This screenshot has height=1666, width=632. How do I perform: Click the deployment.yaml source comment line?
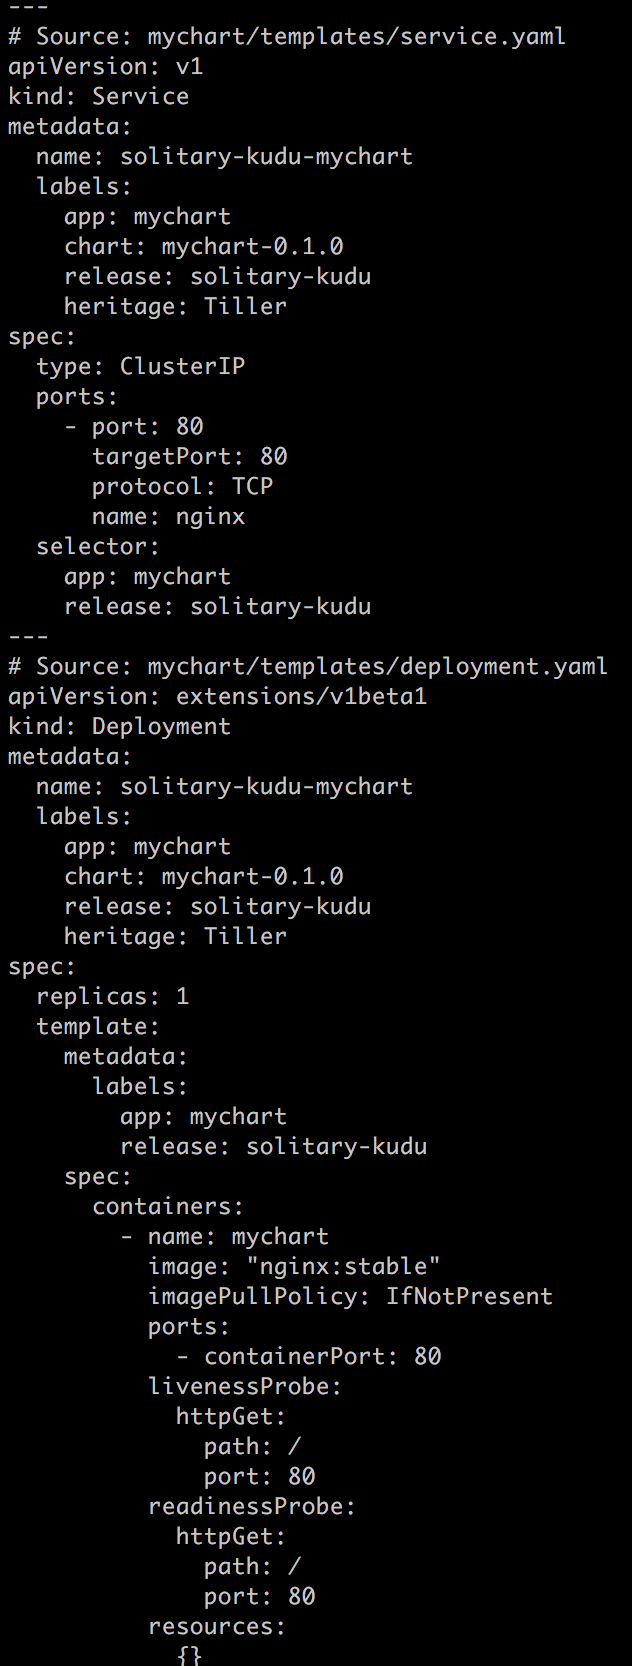pyautogui.click(x=308, y=667)
